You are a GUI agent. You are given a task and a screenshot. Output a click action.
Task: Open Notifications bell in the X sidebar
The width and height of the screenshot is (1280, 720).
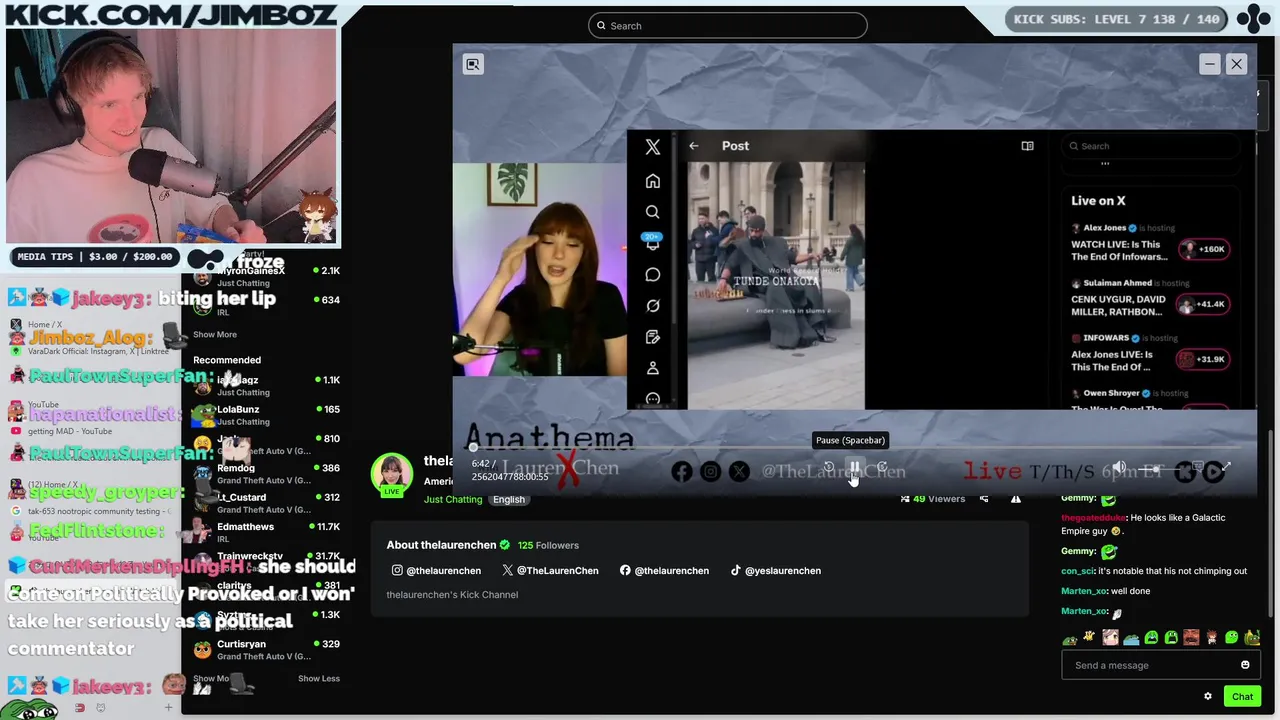click(653, 243)
